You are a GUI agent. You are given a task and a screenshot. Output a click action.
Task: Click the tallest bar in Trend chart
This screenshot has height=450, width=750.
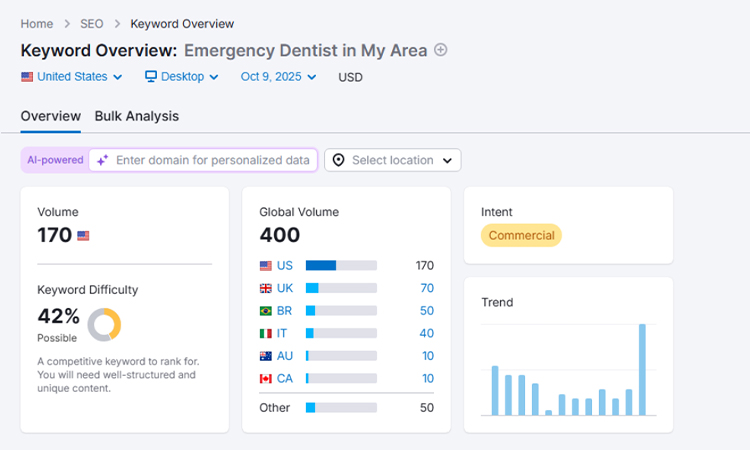point(642,369)
